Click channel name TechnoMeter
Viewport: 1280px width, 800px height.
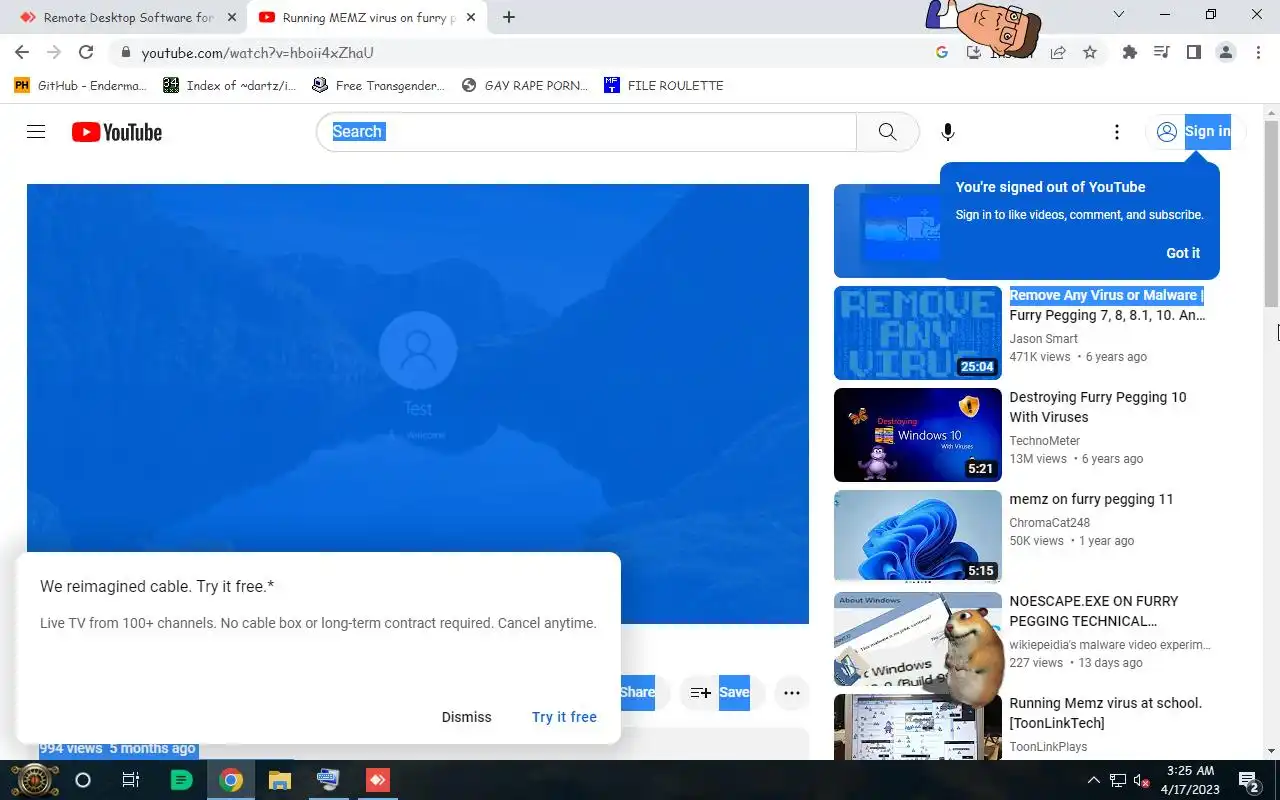(x=1045, y=441)
